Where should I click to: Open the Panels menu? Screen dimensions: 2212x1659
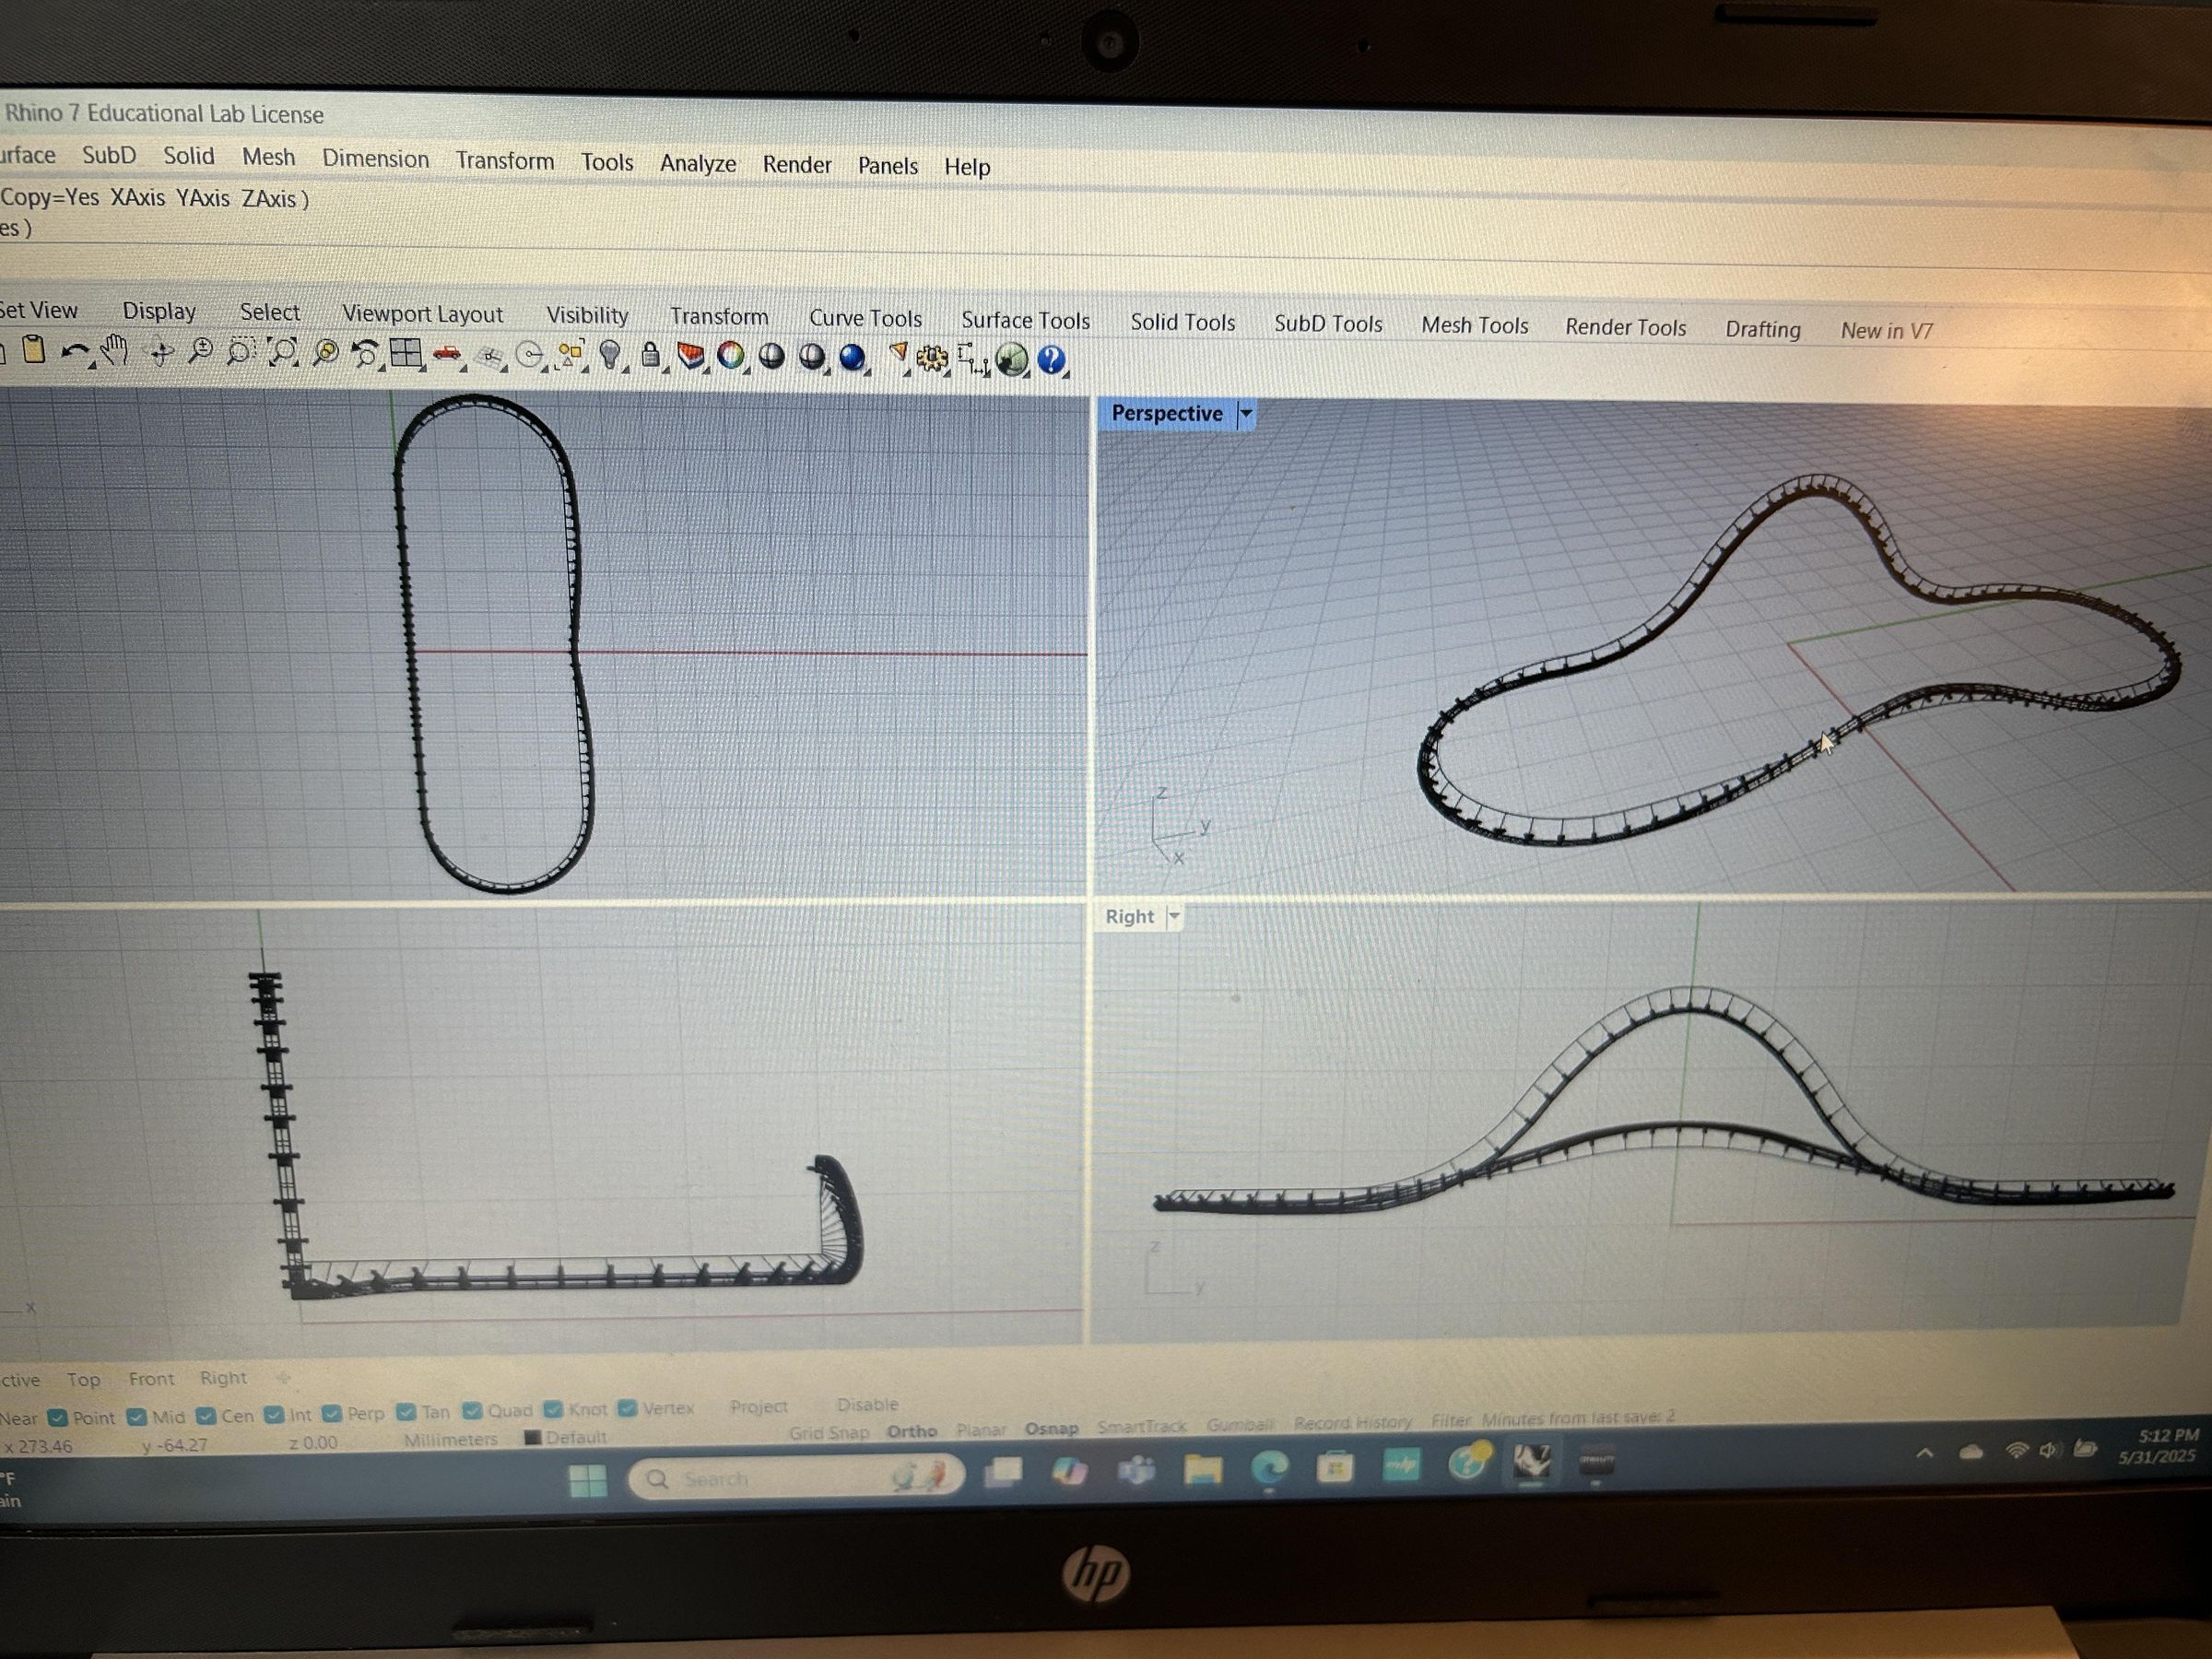click(x=888, y=166)
